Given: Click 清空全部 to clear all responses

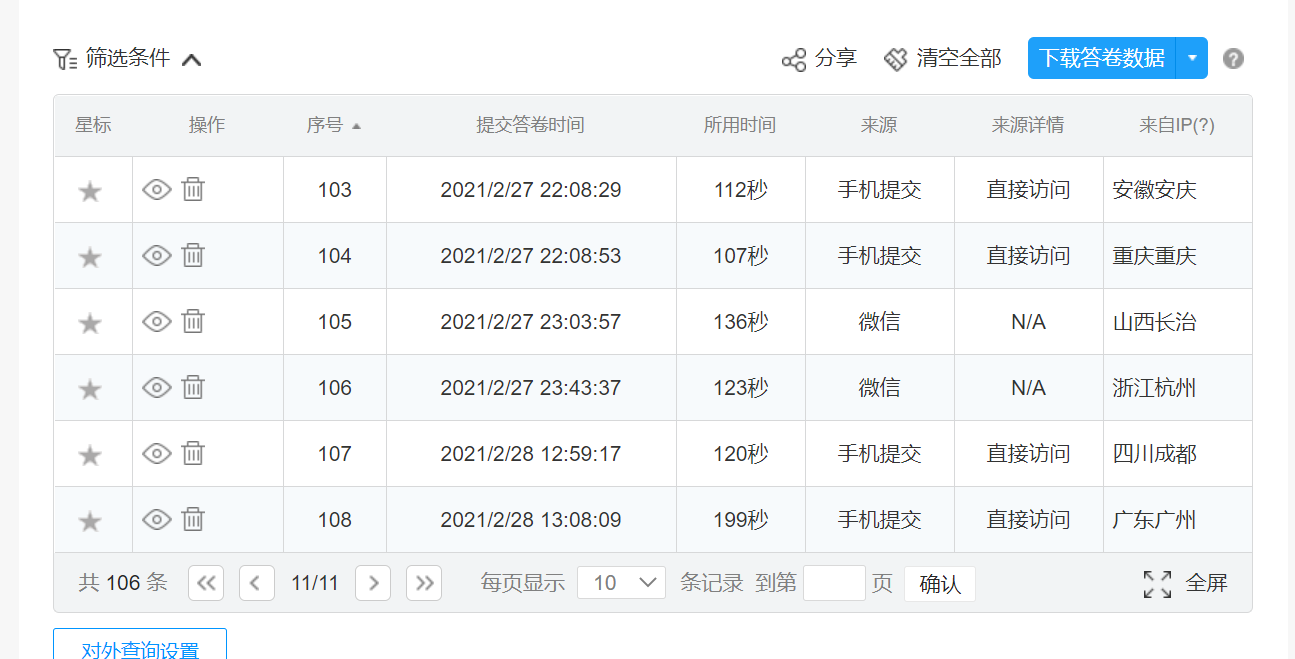Looking at the screenshot, I should point(943,59).
